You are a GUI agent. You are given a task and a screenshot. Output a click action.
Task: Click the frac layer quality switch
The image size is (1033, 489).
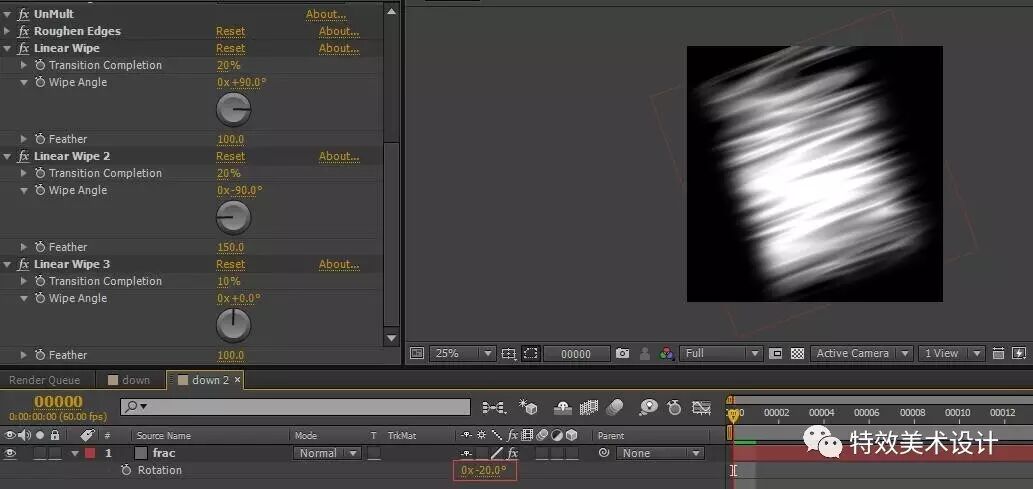tap(496, 453)
